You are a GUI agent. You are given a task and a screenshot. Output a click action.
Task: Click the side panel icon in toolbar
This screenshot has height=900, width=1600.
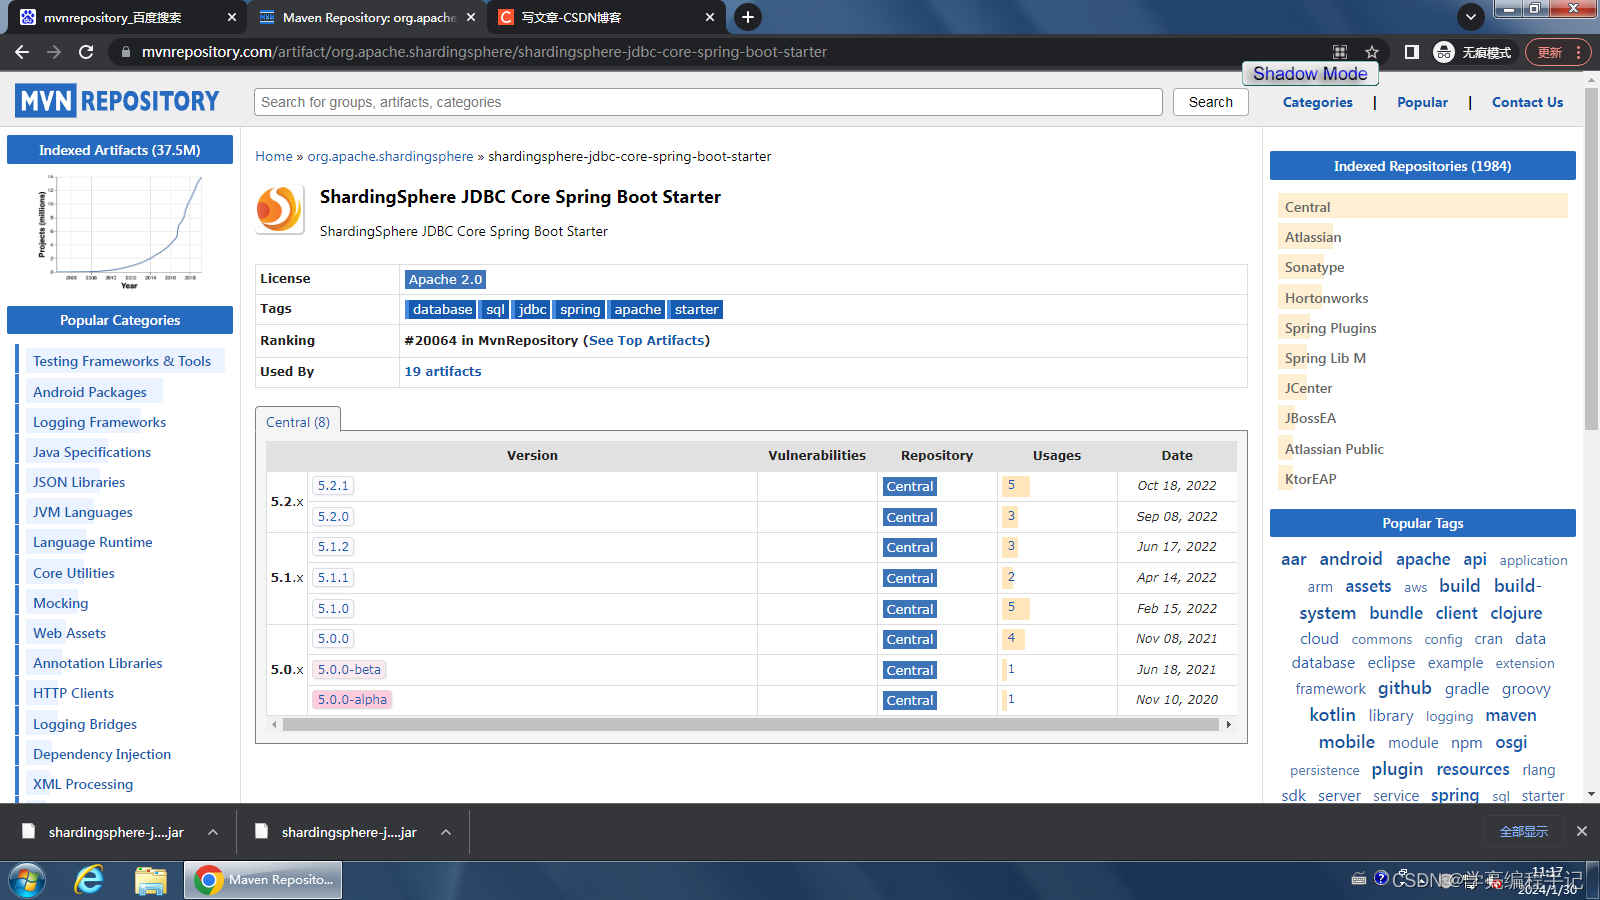[1411, 52]
